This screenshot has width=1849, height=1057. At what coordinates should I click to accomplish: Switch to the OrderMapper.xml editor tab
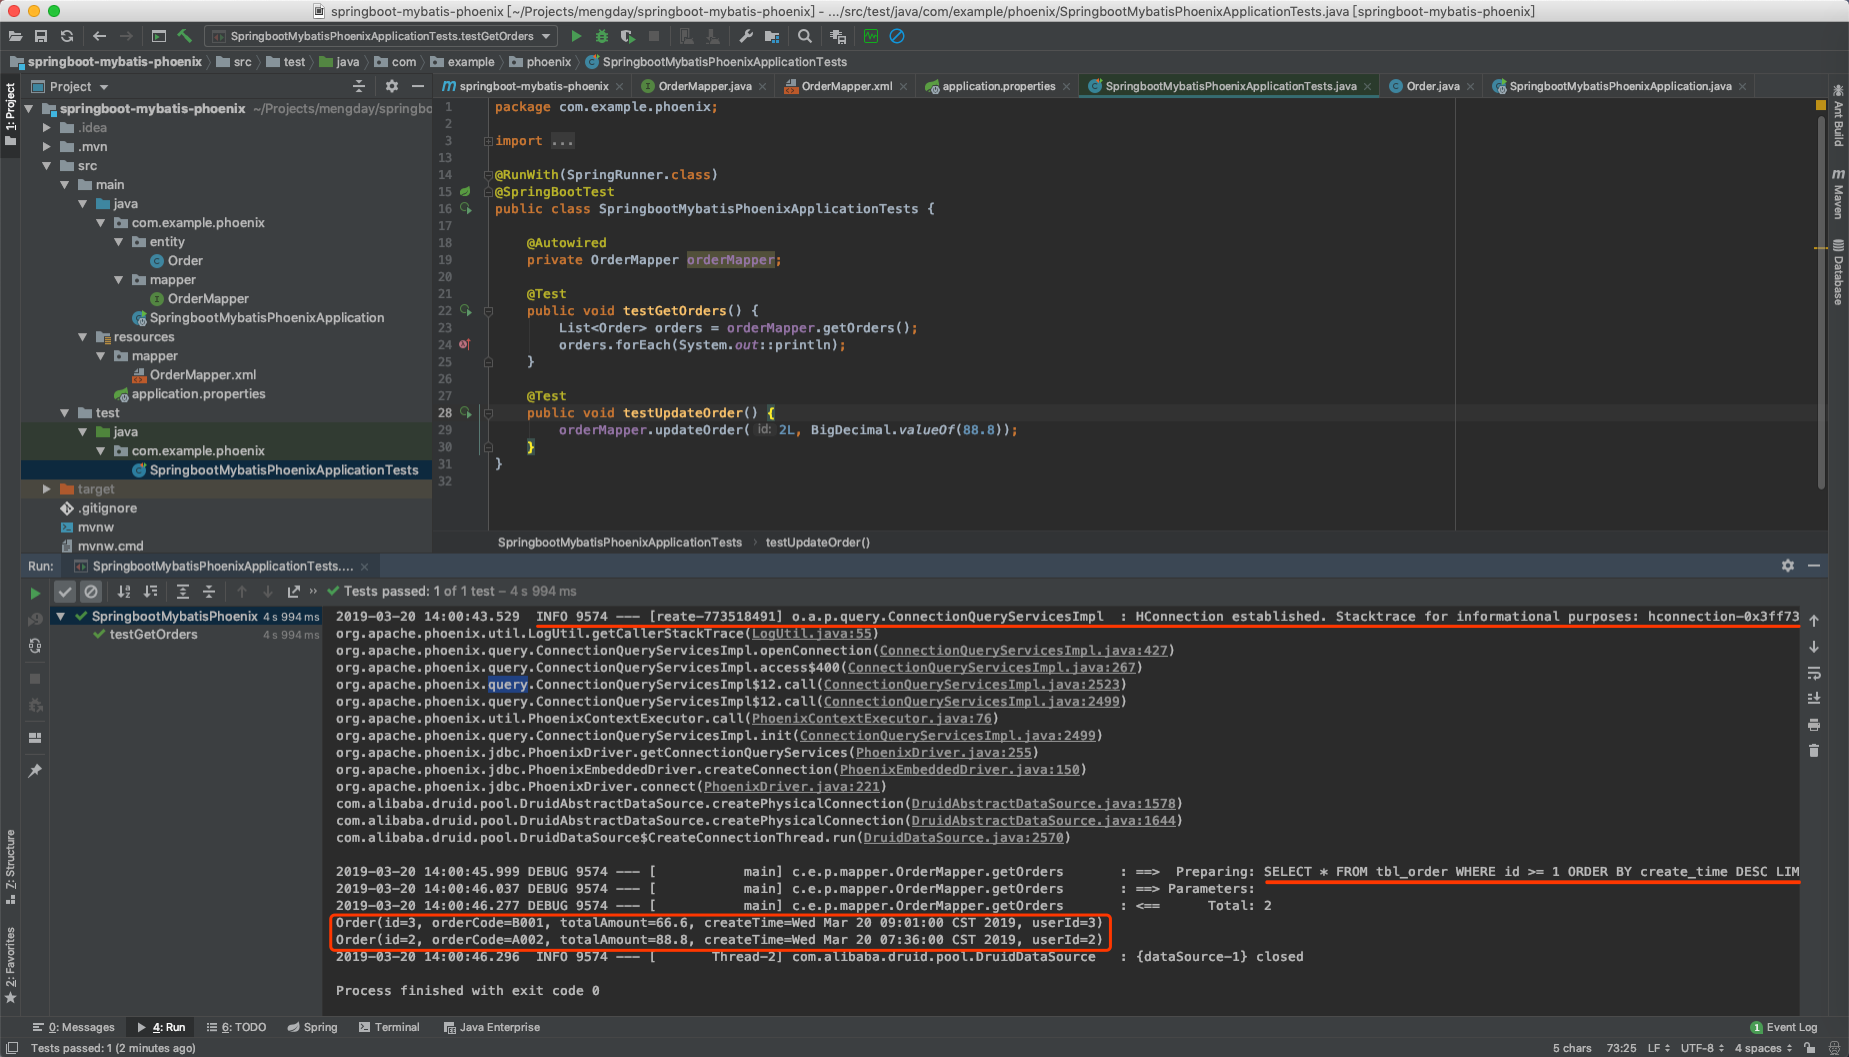845,86
